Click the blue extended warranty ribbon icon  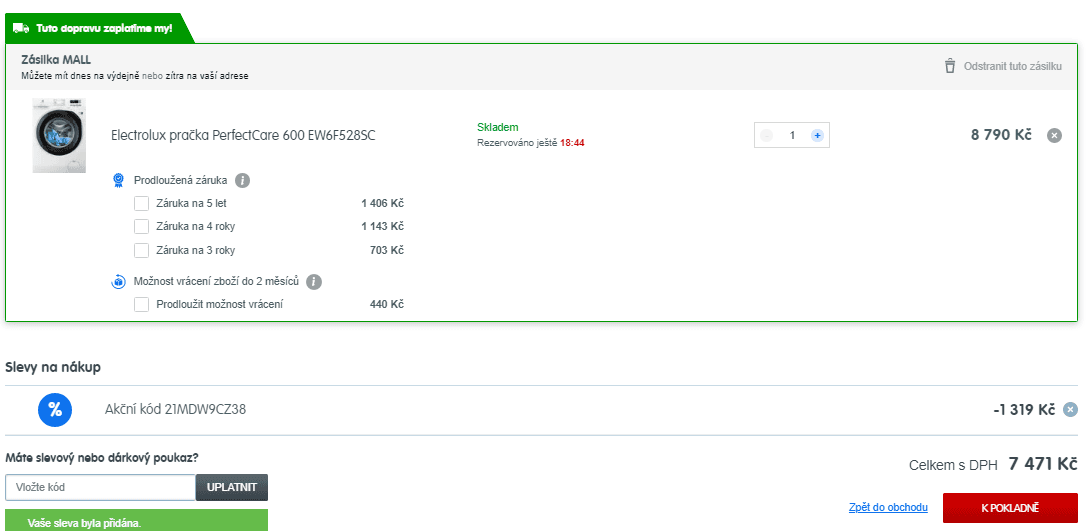(x=118, y=181)
